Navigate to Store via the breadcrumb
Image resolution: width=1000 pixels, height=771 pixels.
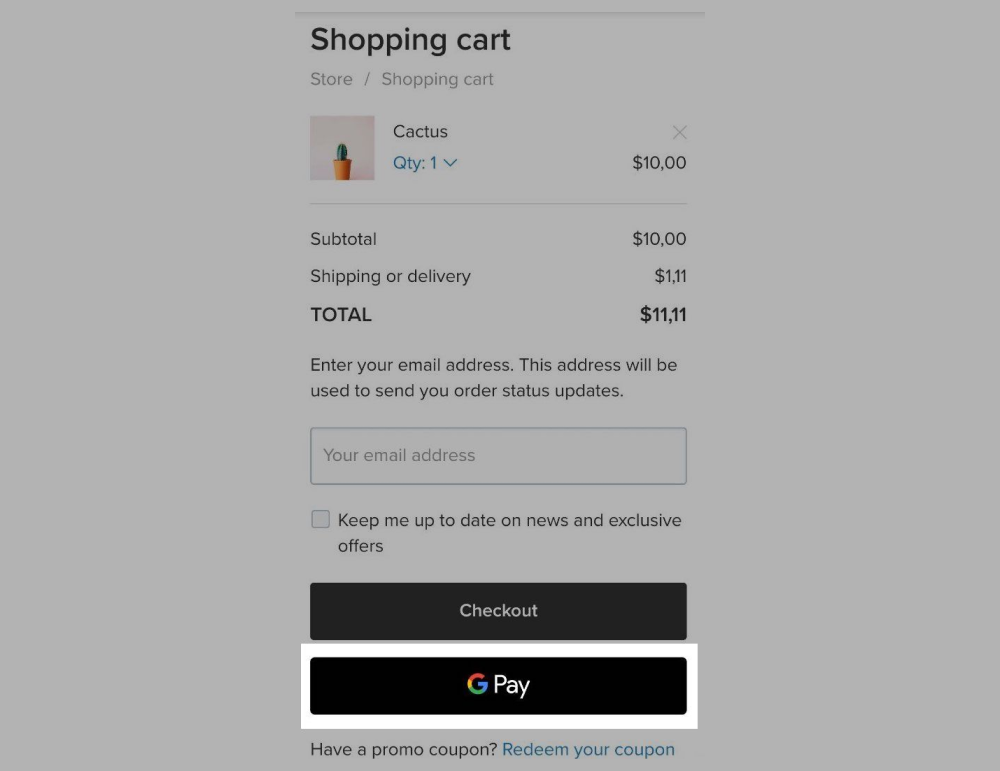point(331,79)
